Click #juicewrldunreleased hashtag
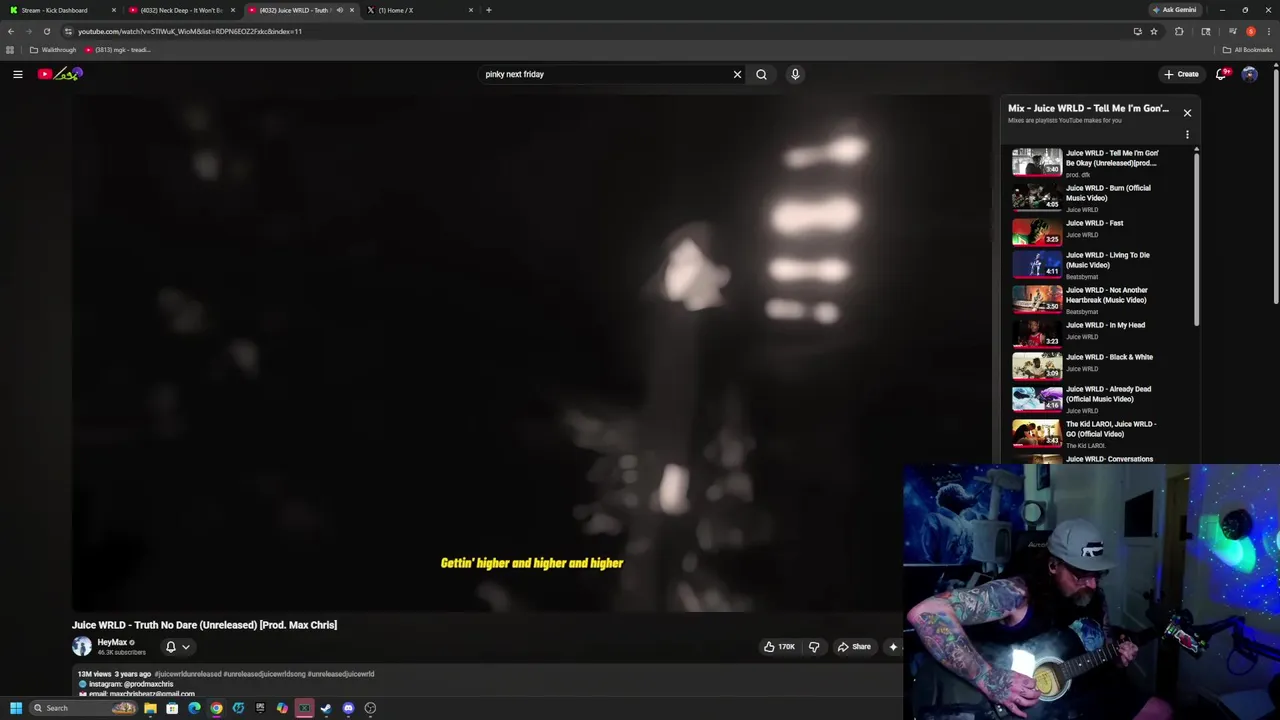1280x720 pixels. click(187, 674)
